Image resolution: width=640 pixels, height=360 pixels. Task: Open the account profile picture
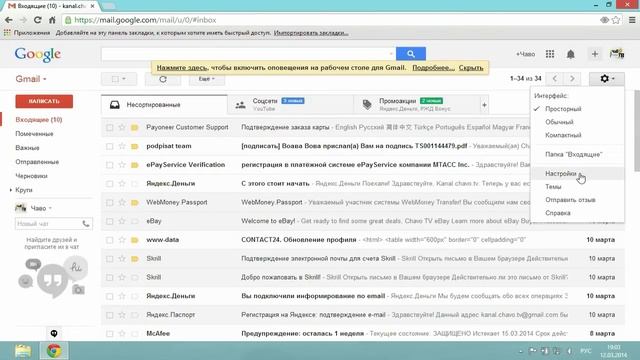[x=617, y=54]
